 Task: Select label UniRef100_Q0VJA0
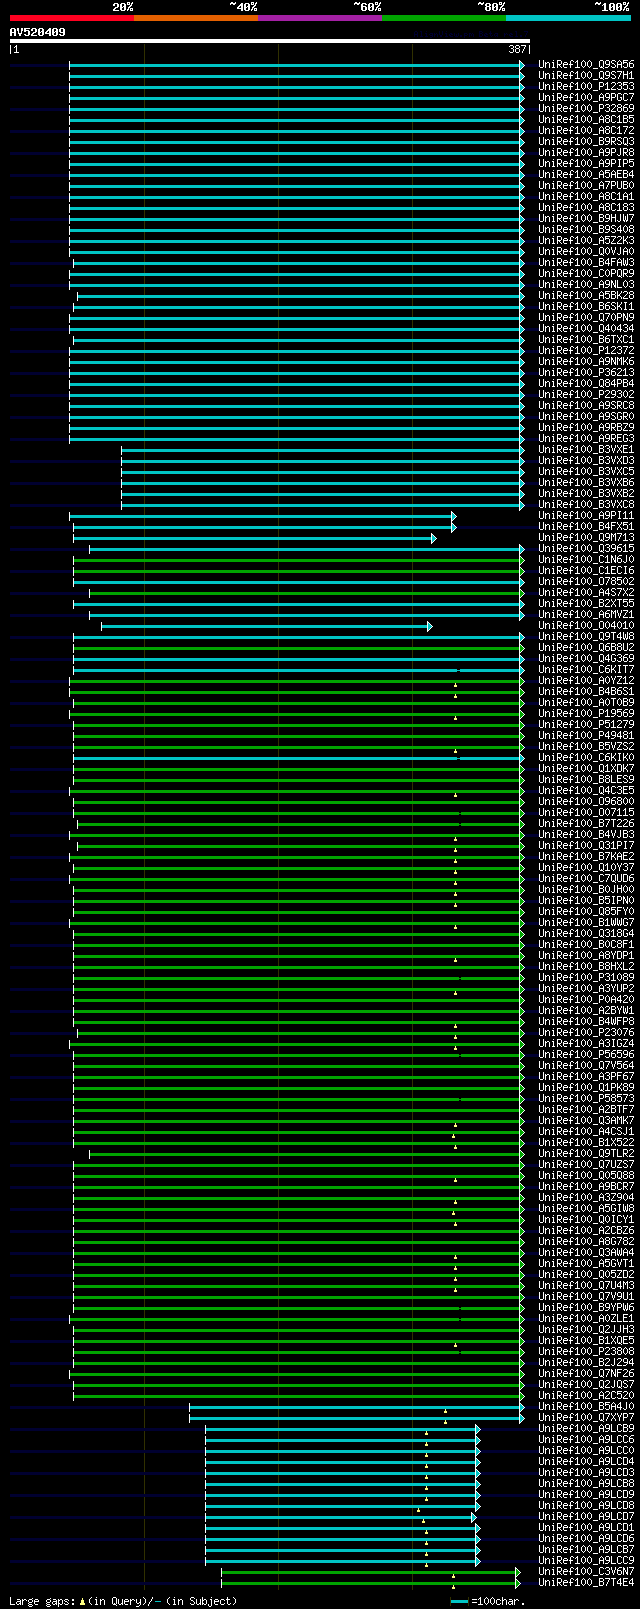coord(586,251)
